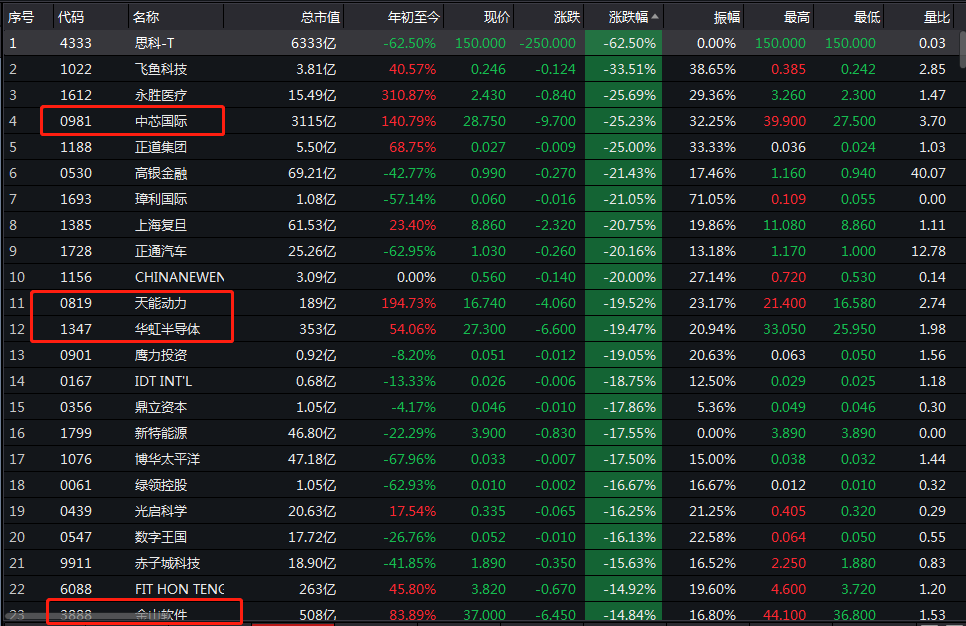Open 光启科学 stock row
The height and width of the screenshot is (626, 966).
coord(483,511)
